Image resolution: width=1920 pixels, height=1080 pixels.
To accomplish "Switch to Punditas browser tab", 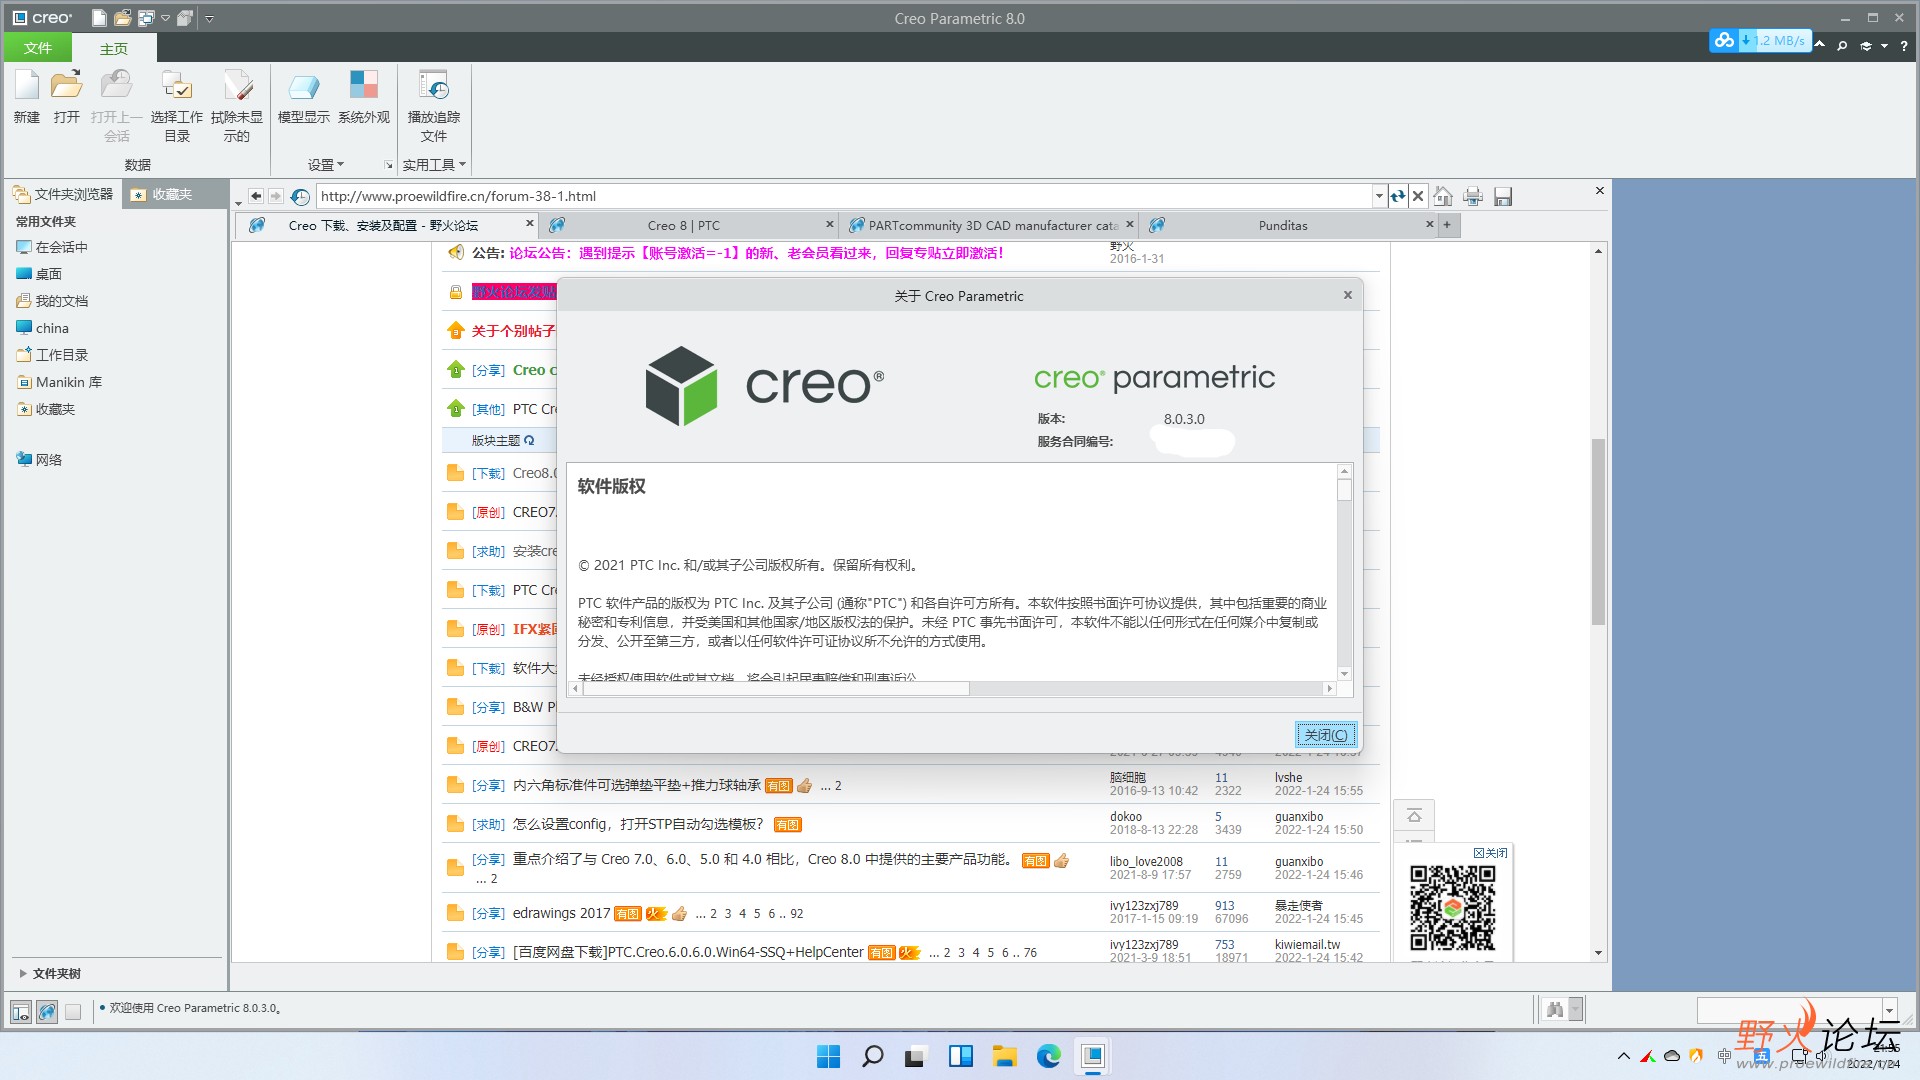I will tap(1283, 225).
